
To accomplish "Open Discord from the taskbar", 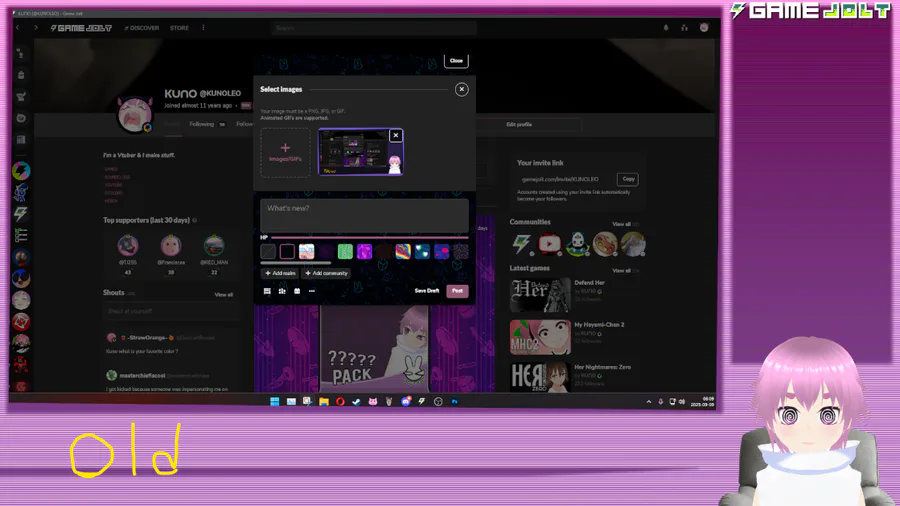I will point(406,402).
